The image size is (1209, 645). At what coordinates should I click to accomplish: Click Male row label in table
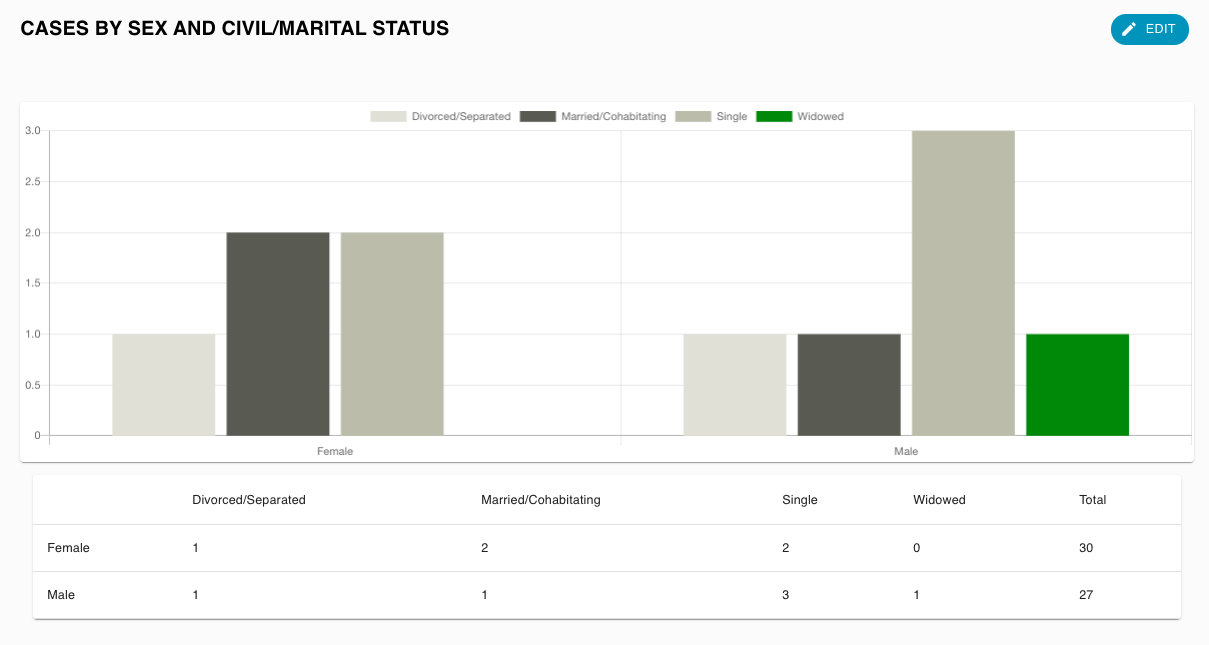click(61, 595)
